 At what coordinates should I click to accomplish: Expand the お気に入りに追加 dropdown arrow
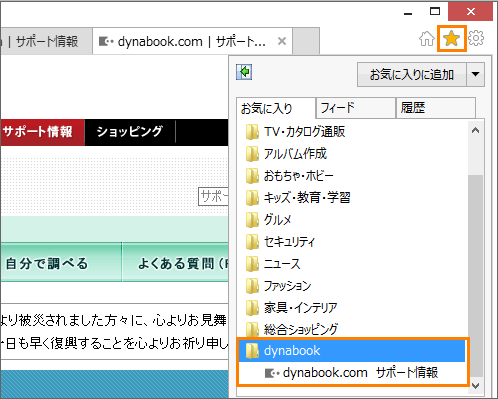click(x=475, y=74)
